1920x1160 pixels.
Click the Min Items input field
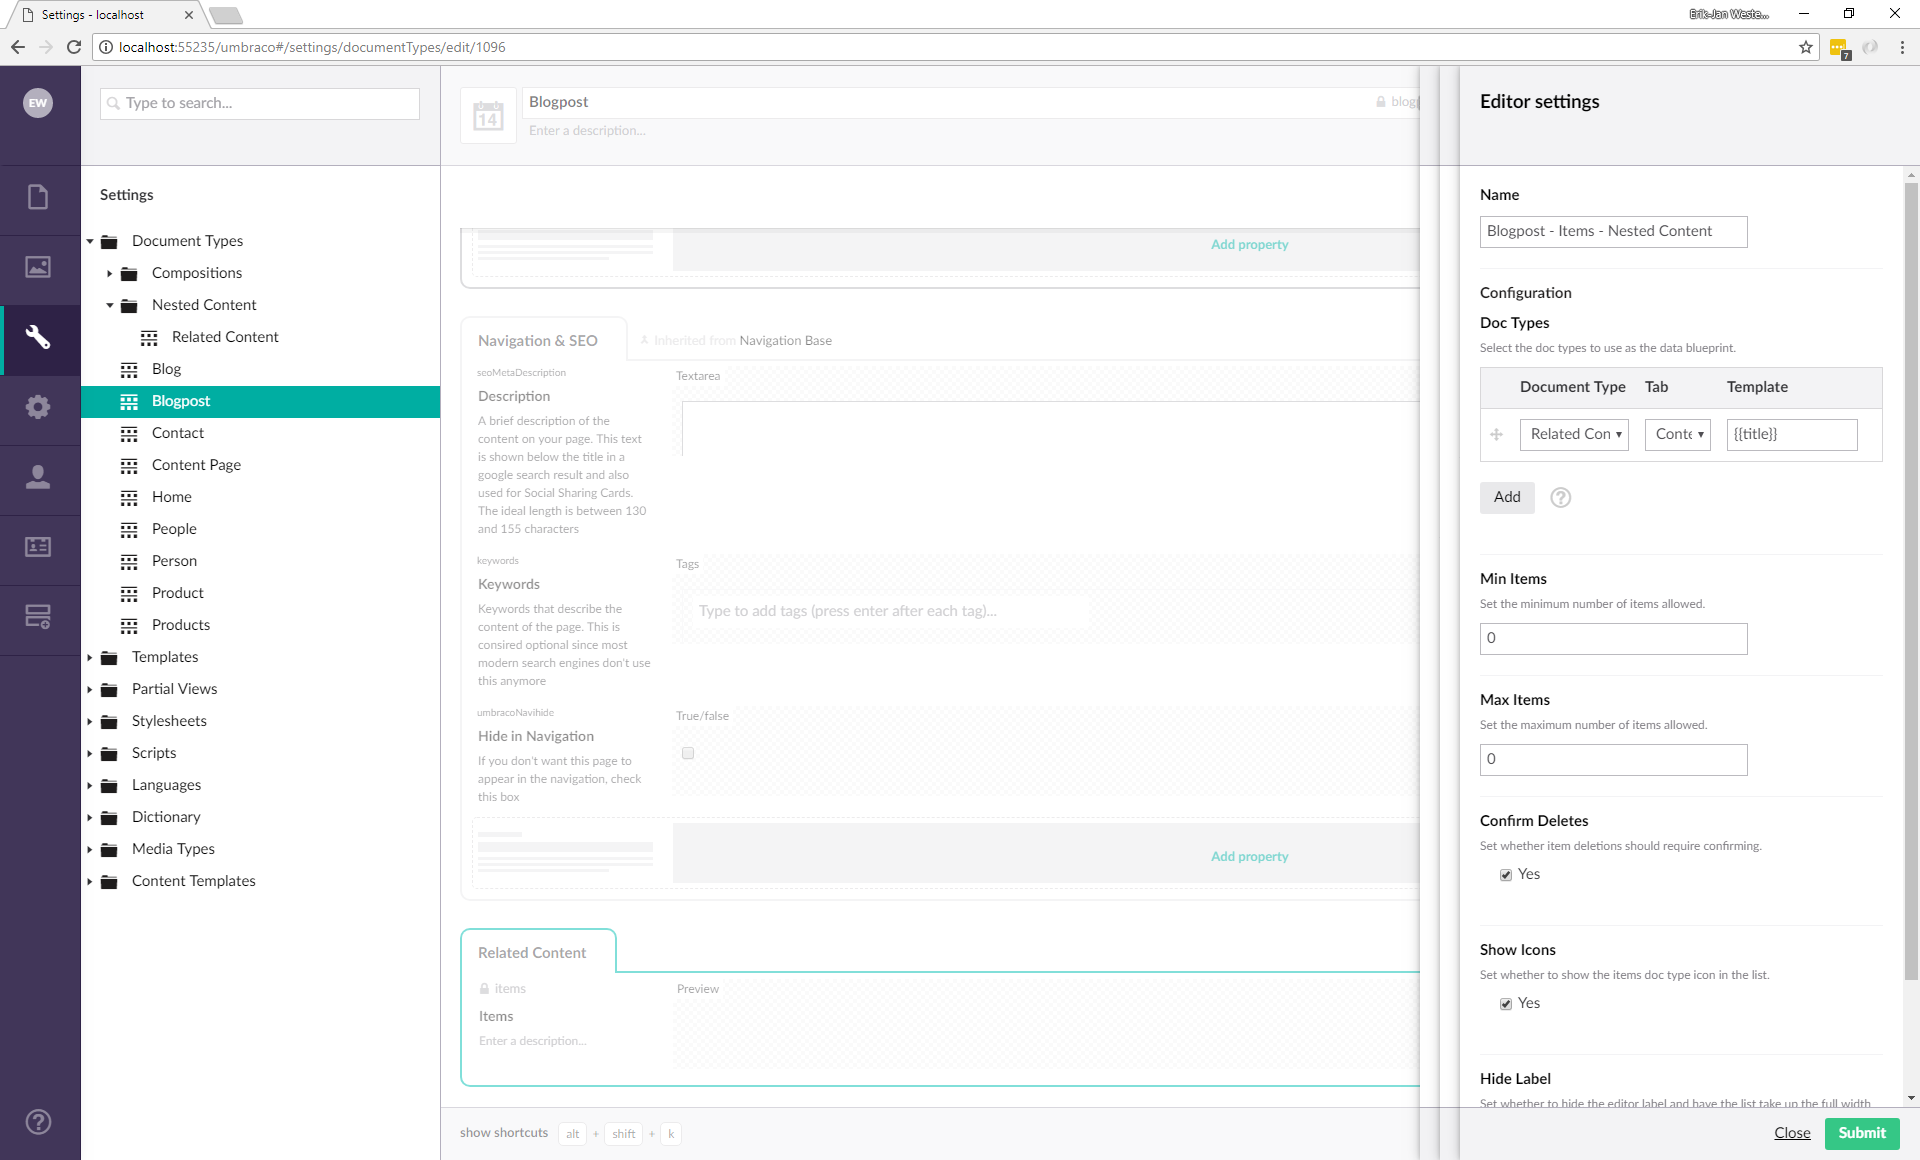coord(1613,639)
